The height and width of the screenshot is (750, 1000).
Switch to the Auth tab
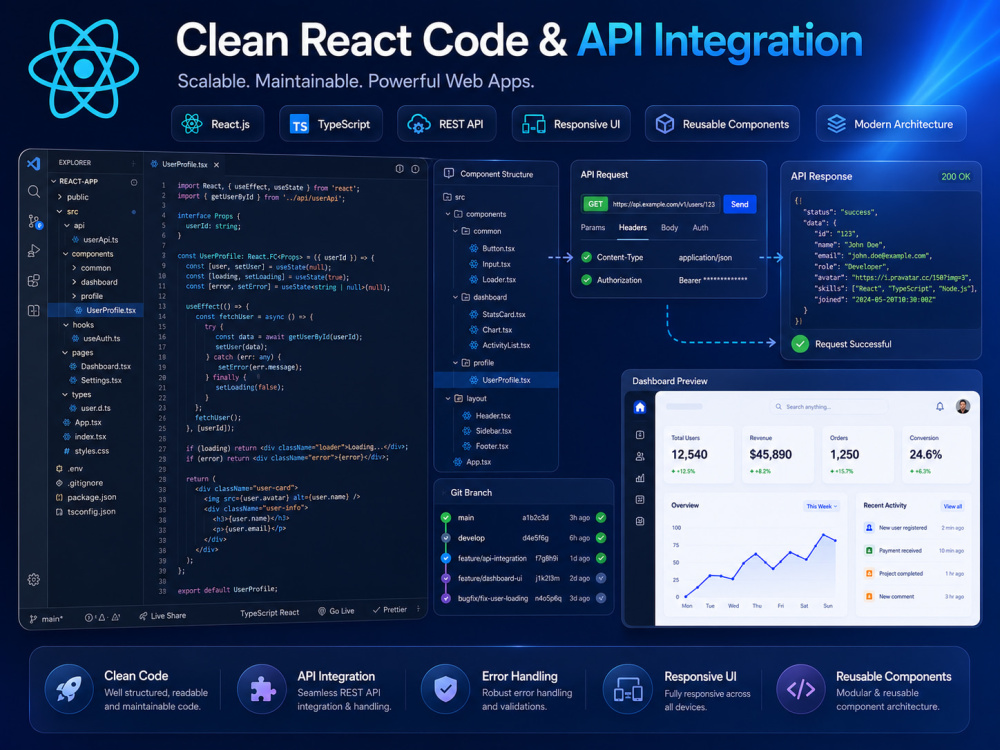tap(700, 228)
